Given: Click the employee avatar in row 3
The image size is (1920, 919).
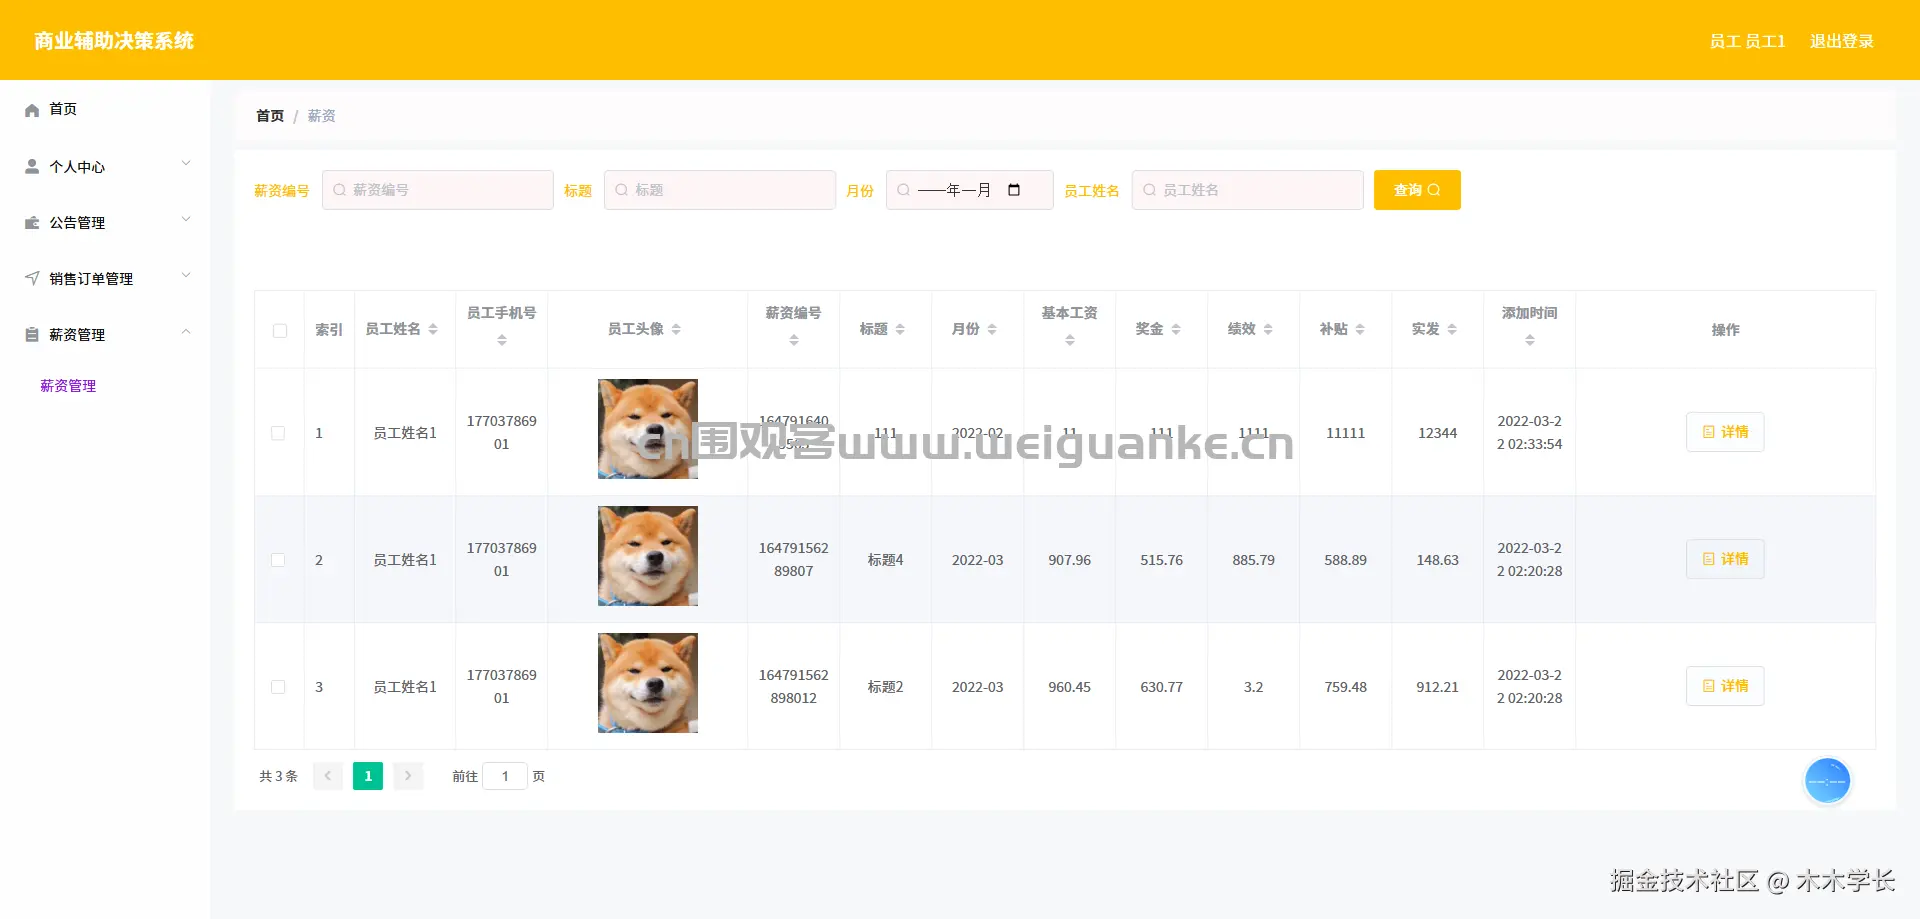Looking at the screenshot, I should pos(648,683).
